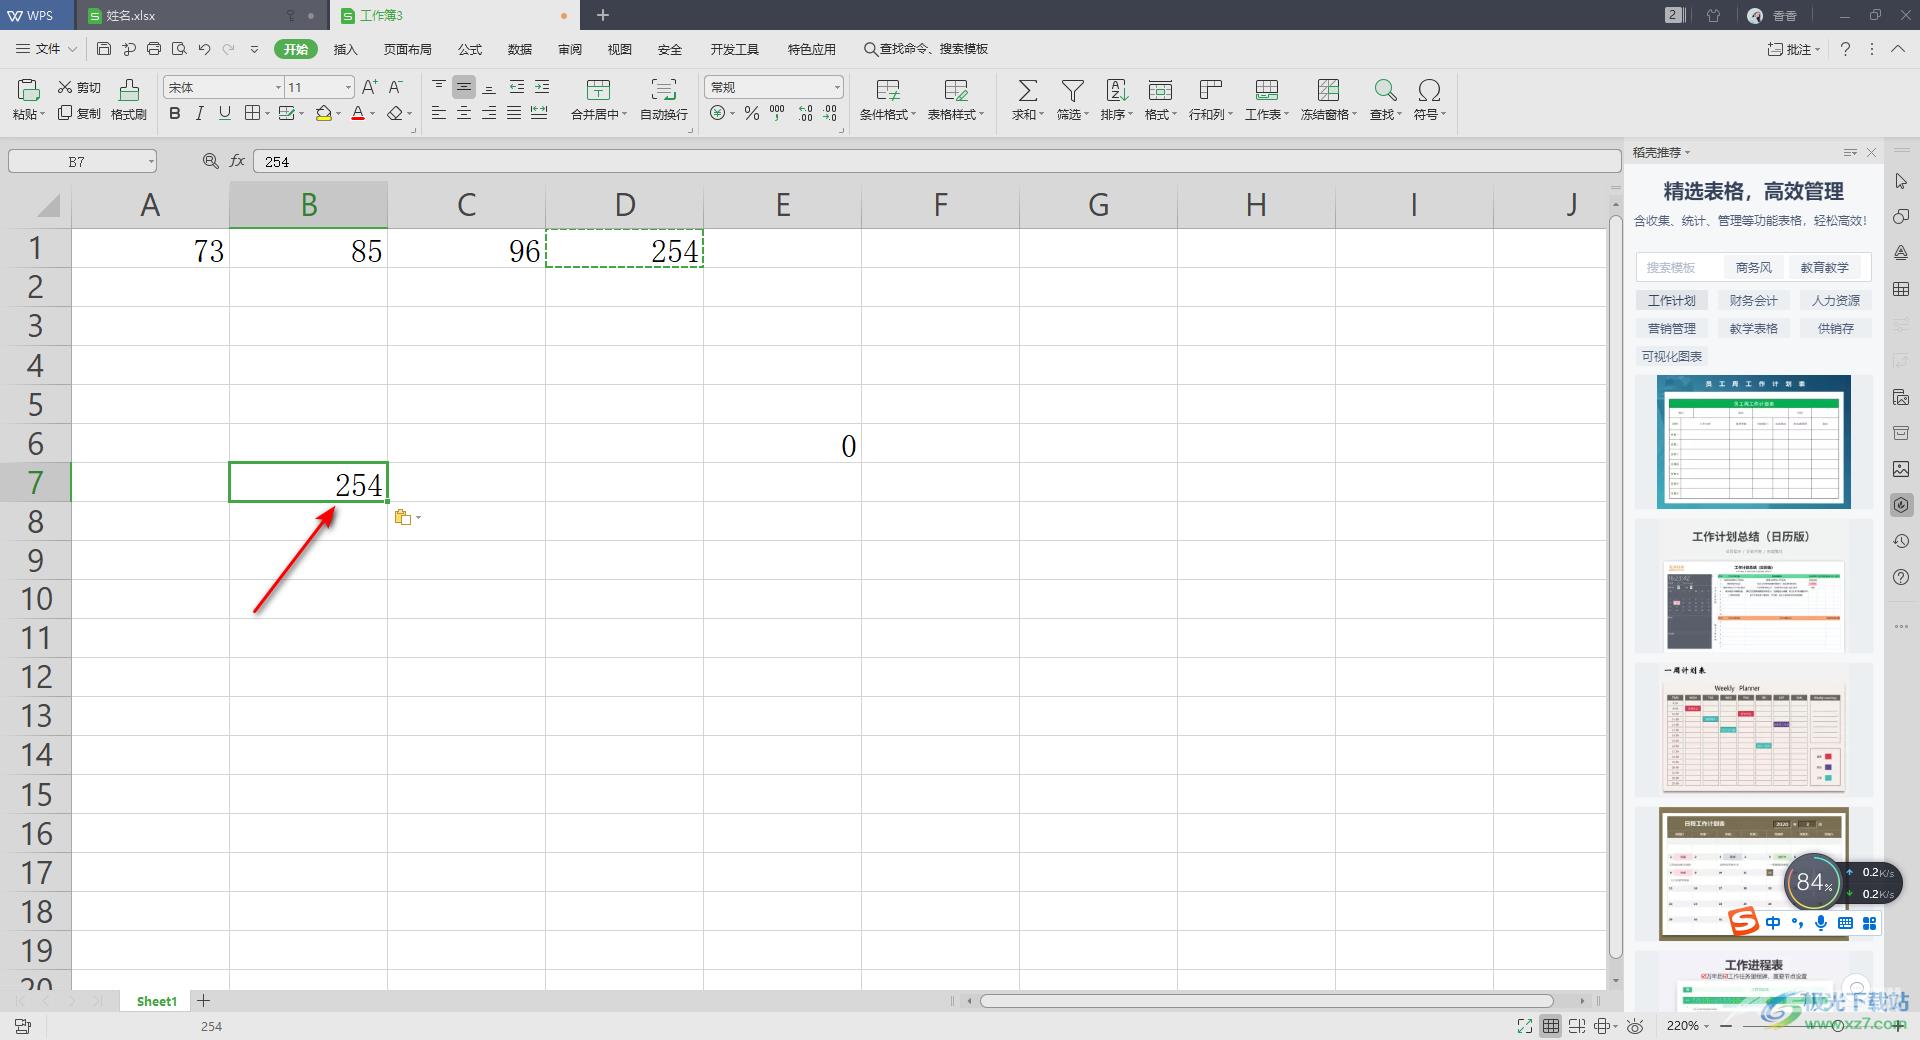Click the Sort 排序 icon
The image size is (1920, 1040).
coord(1116,91)
